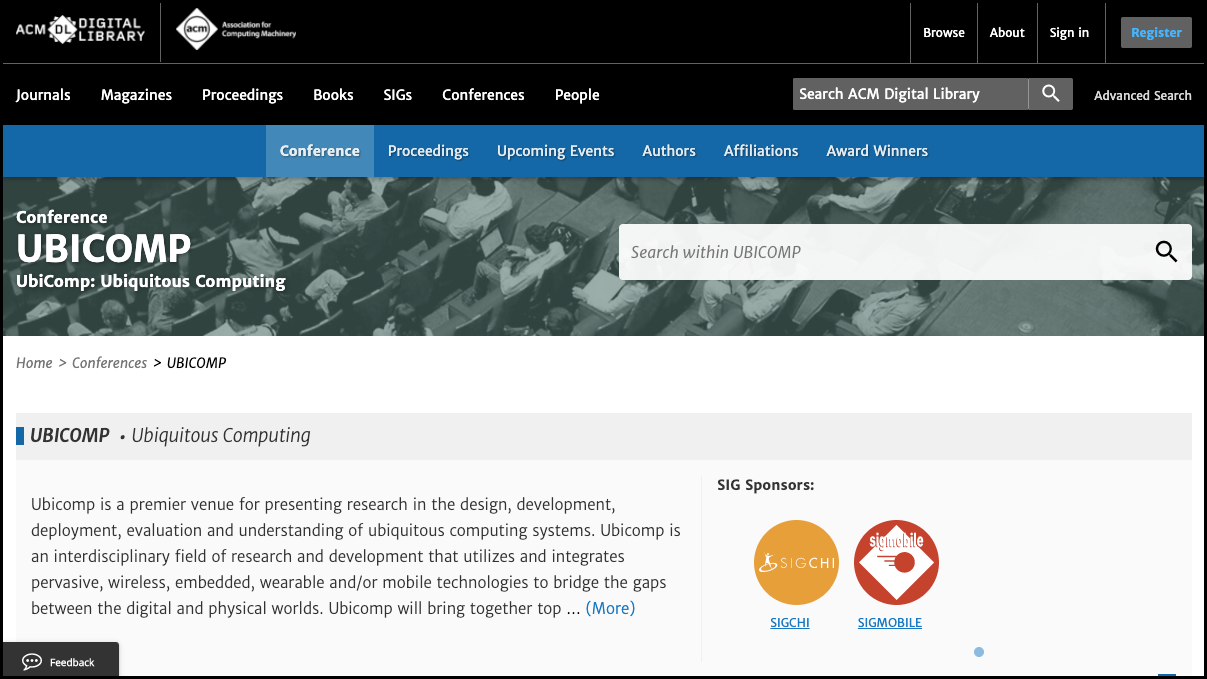Switch to the Upcoming Events tab

coord(556,151)
